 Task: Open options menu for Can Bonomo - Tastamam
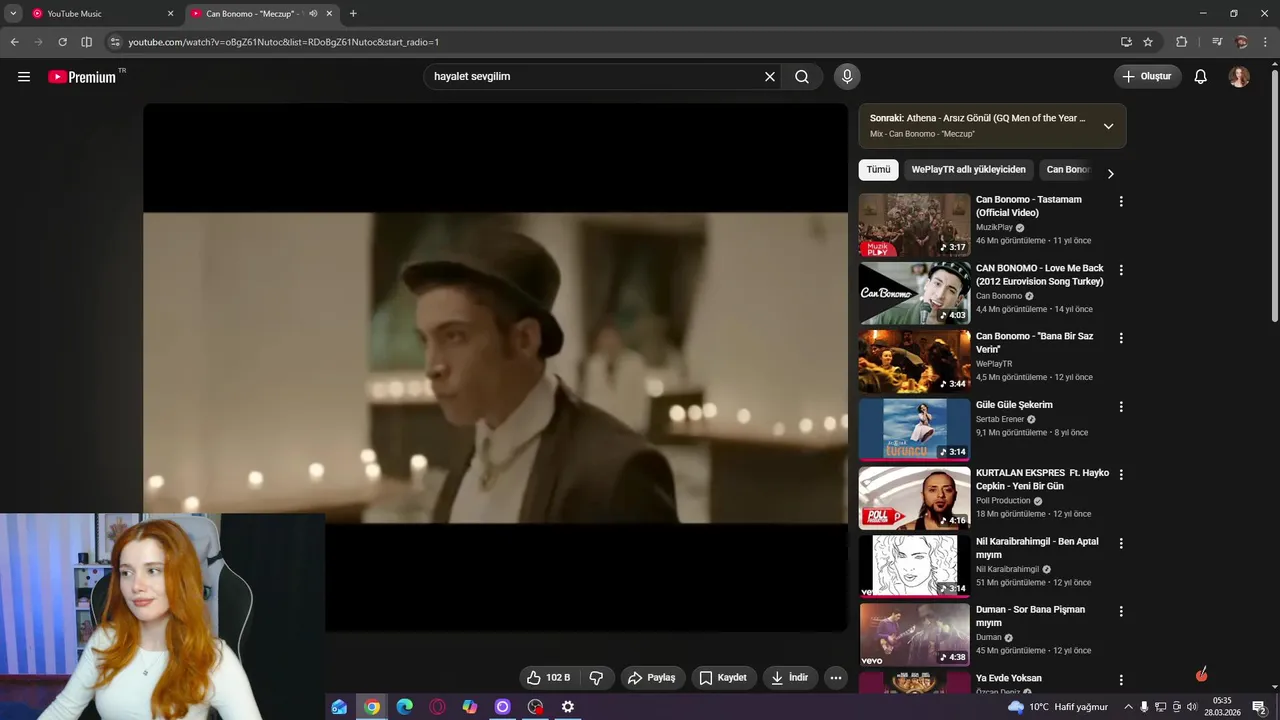click(1121, 201)
